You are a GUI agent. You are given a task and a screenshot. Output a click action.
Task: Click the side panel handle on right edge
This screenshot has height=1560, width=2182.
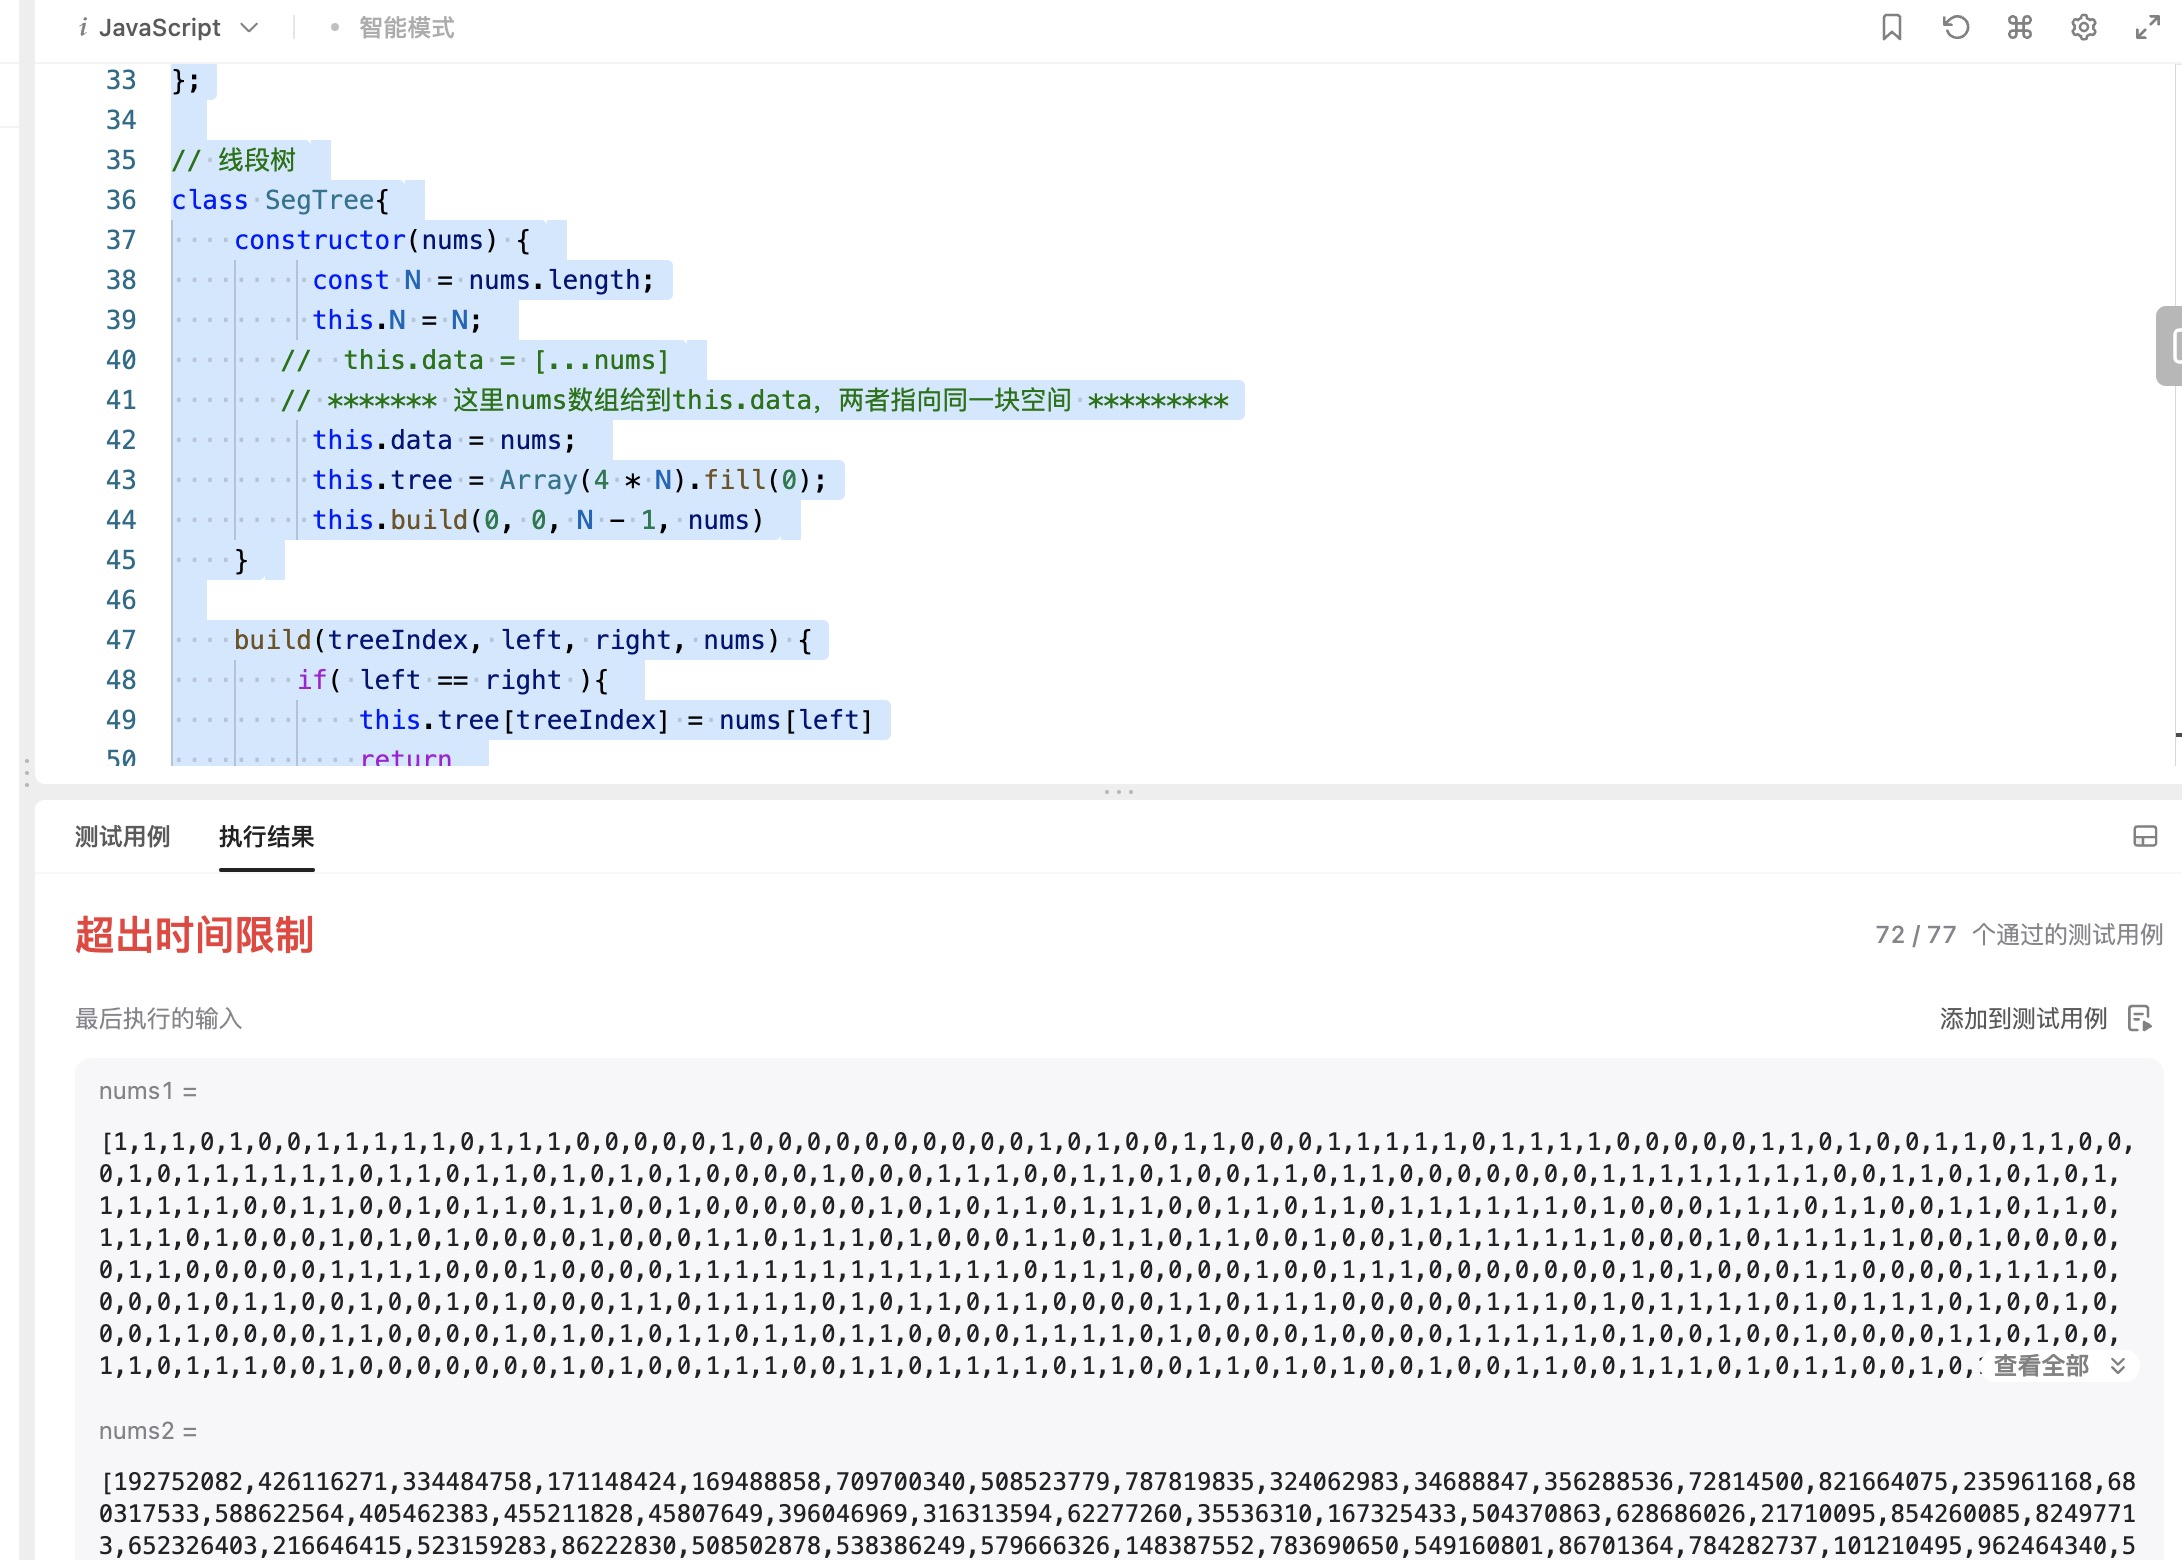pos(2169,346)
